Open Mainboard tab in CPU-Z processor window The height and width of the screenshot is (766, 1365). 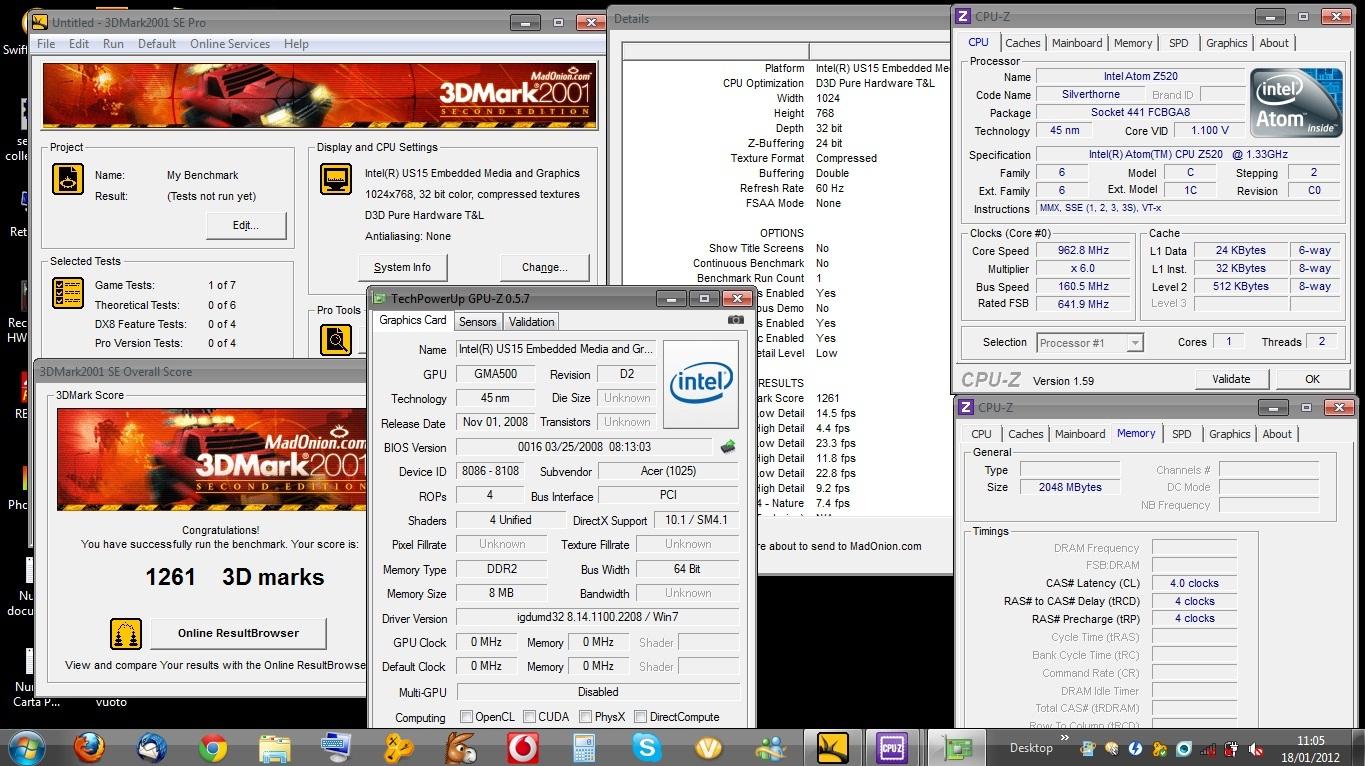[x=1077, y=43]
